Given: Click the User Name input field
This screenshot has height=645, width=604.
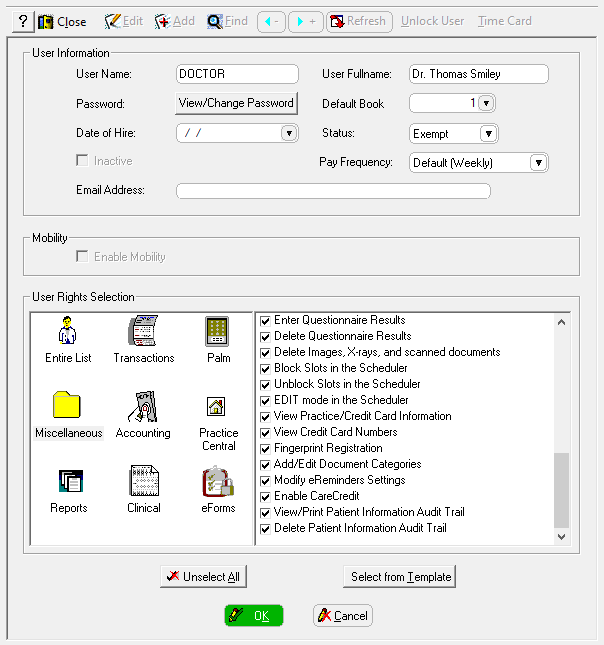Looking at the screenshot, I should 237,74.
